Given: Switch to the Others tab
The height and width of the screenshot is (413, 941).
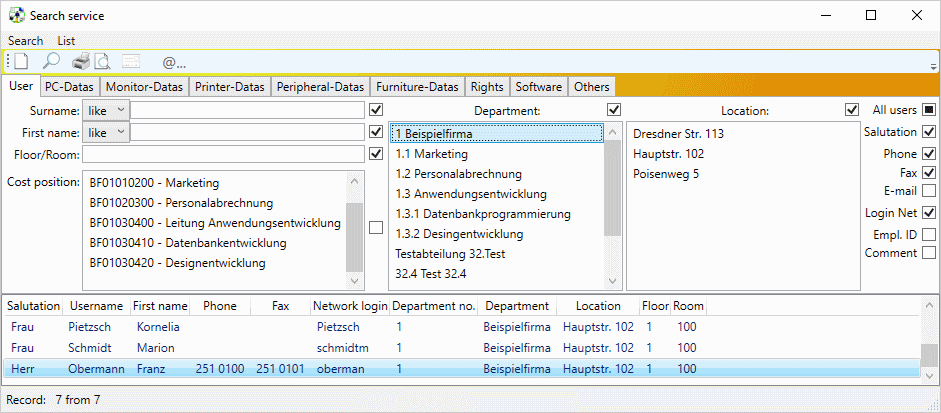Looking at the screenshot, I should click(x=592, y=87).
